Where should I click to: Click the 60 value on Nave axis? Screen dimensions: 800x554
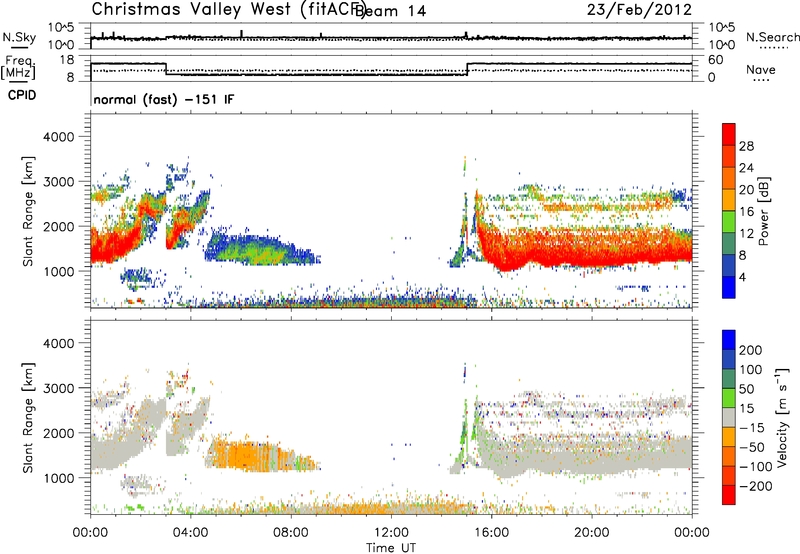[x=716, y=60]
